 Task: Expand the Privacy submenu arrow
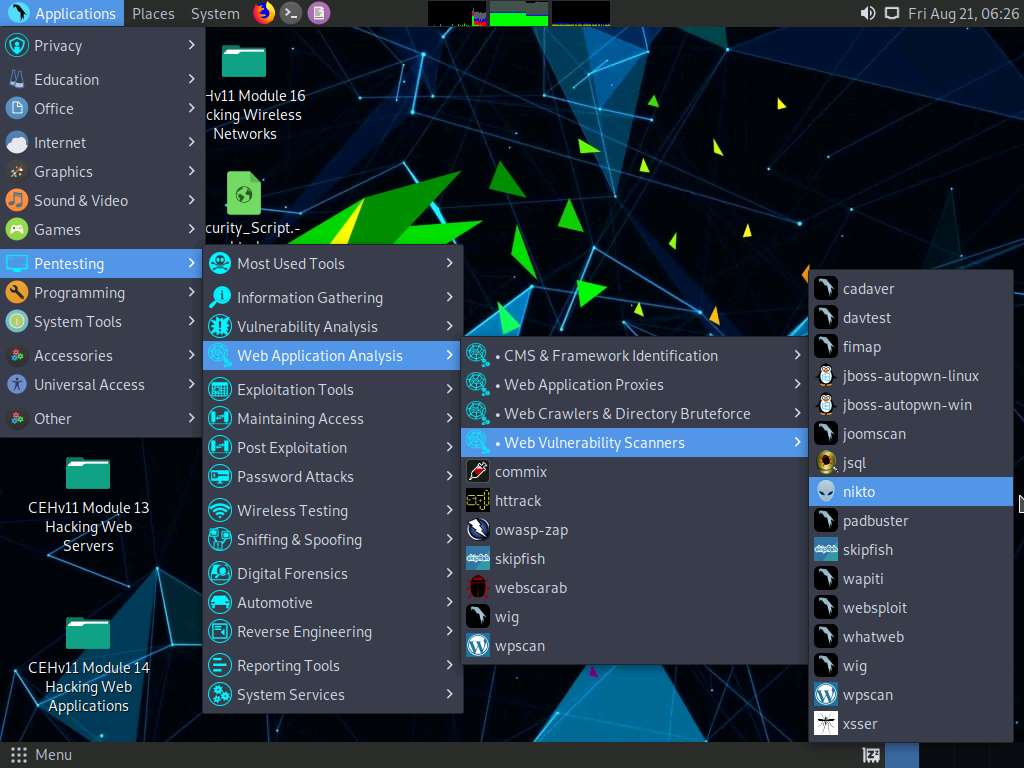(191, 45)
